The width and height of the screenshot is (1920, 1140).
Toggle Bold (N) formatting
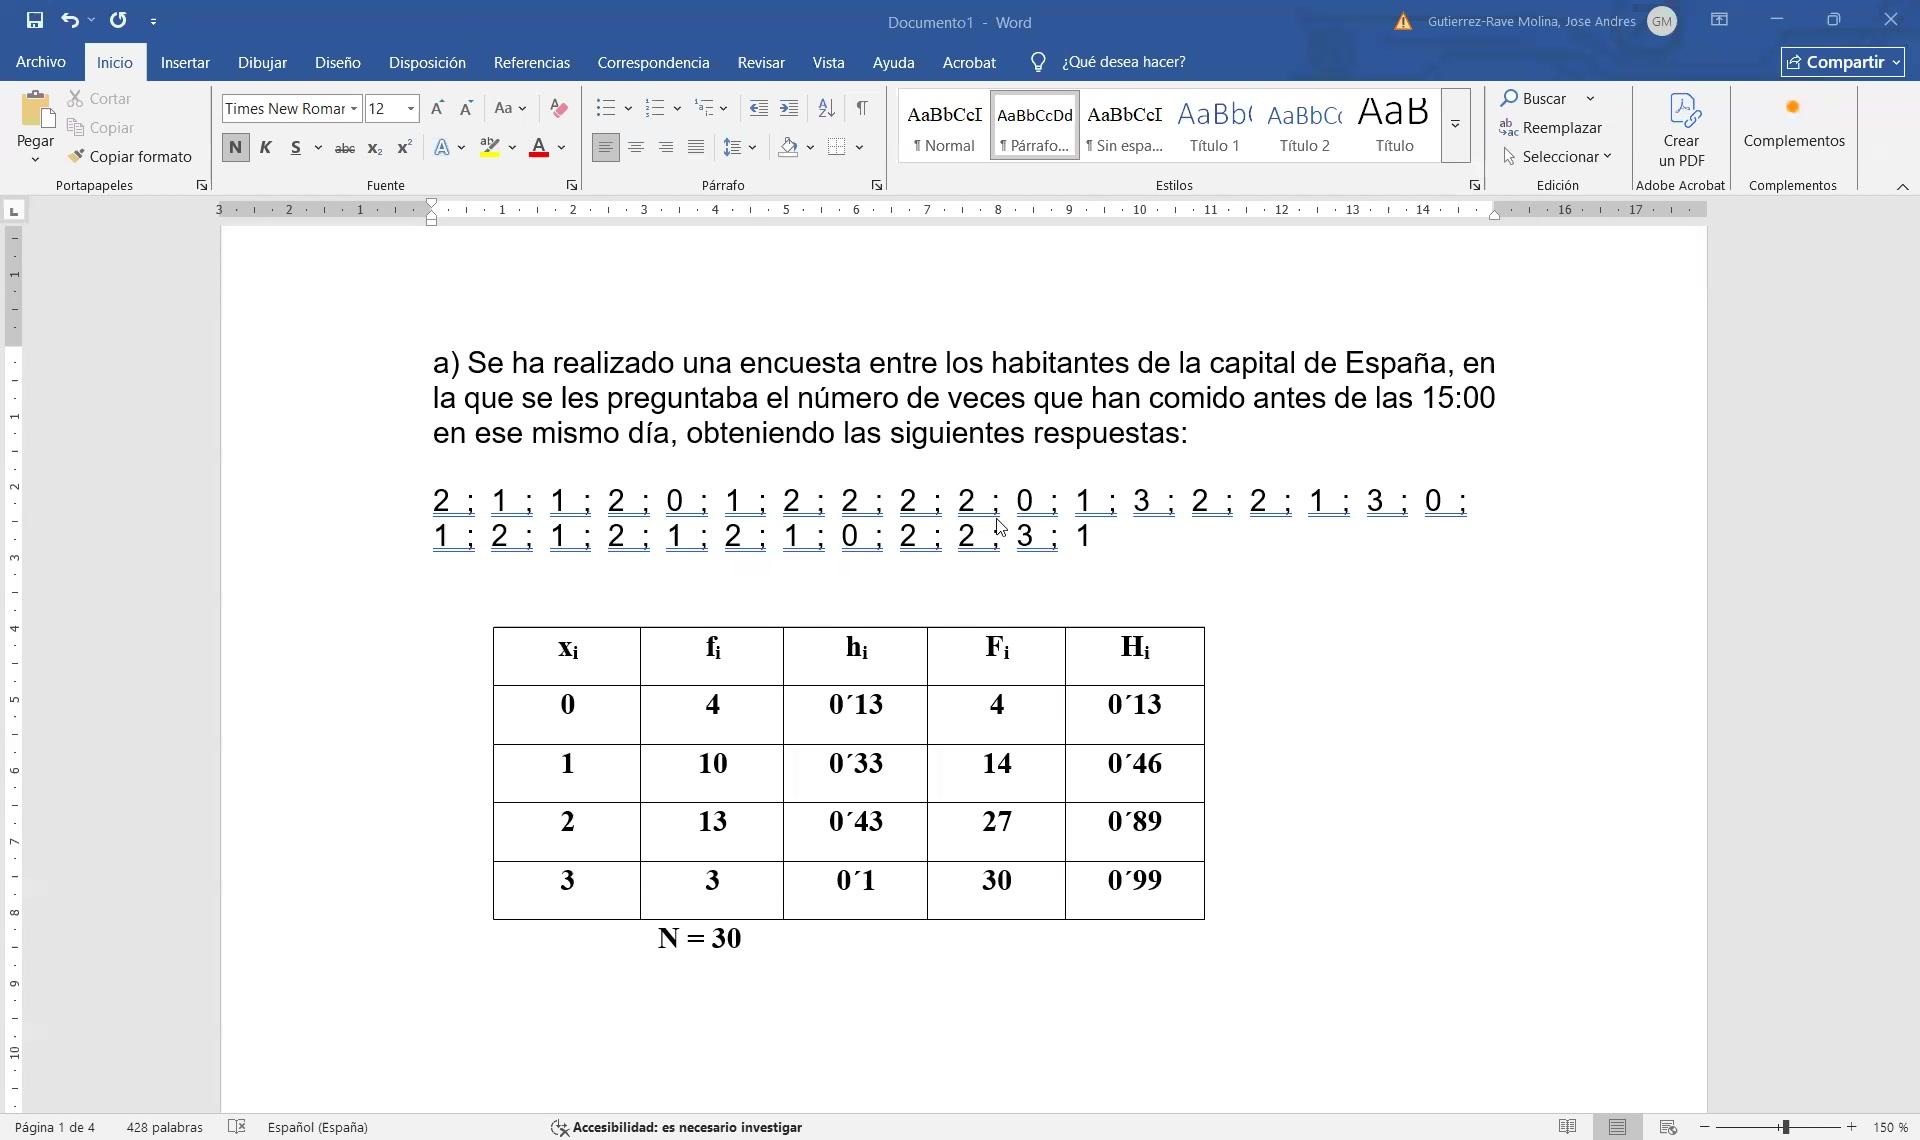[x=235, y=147]
